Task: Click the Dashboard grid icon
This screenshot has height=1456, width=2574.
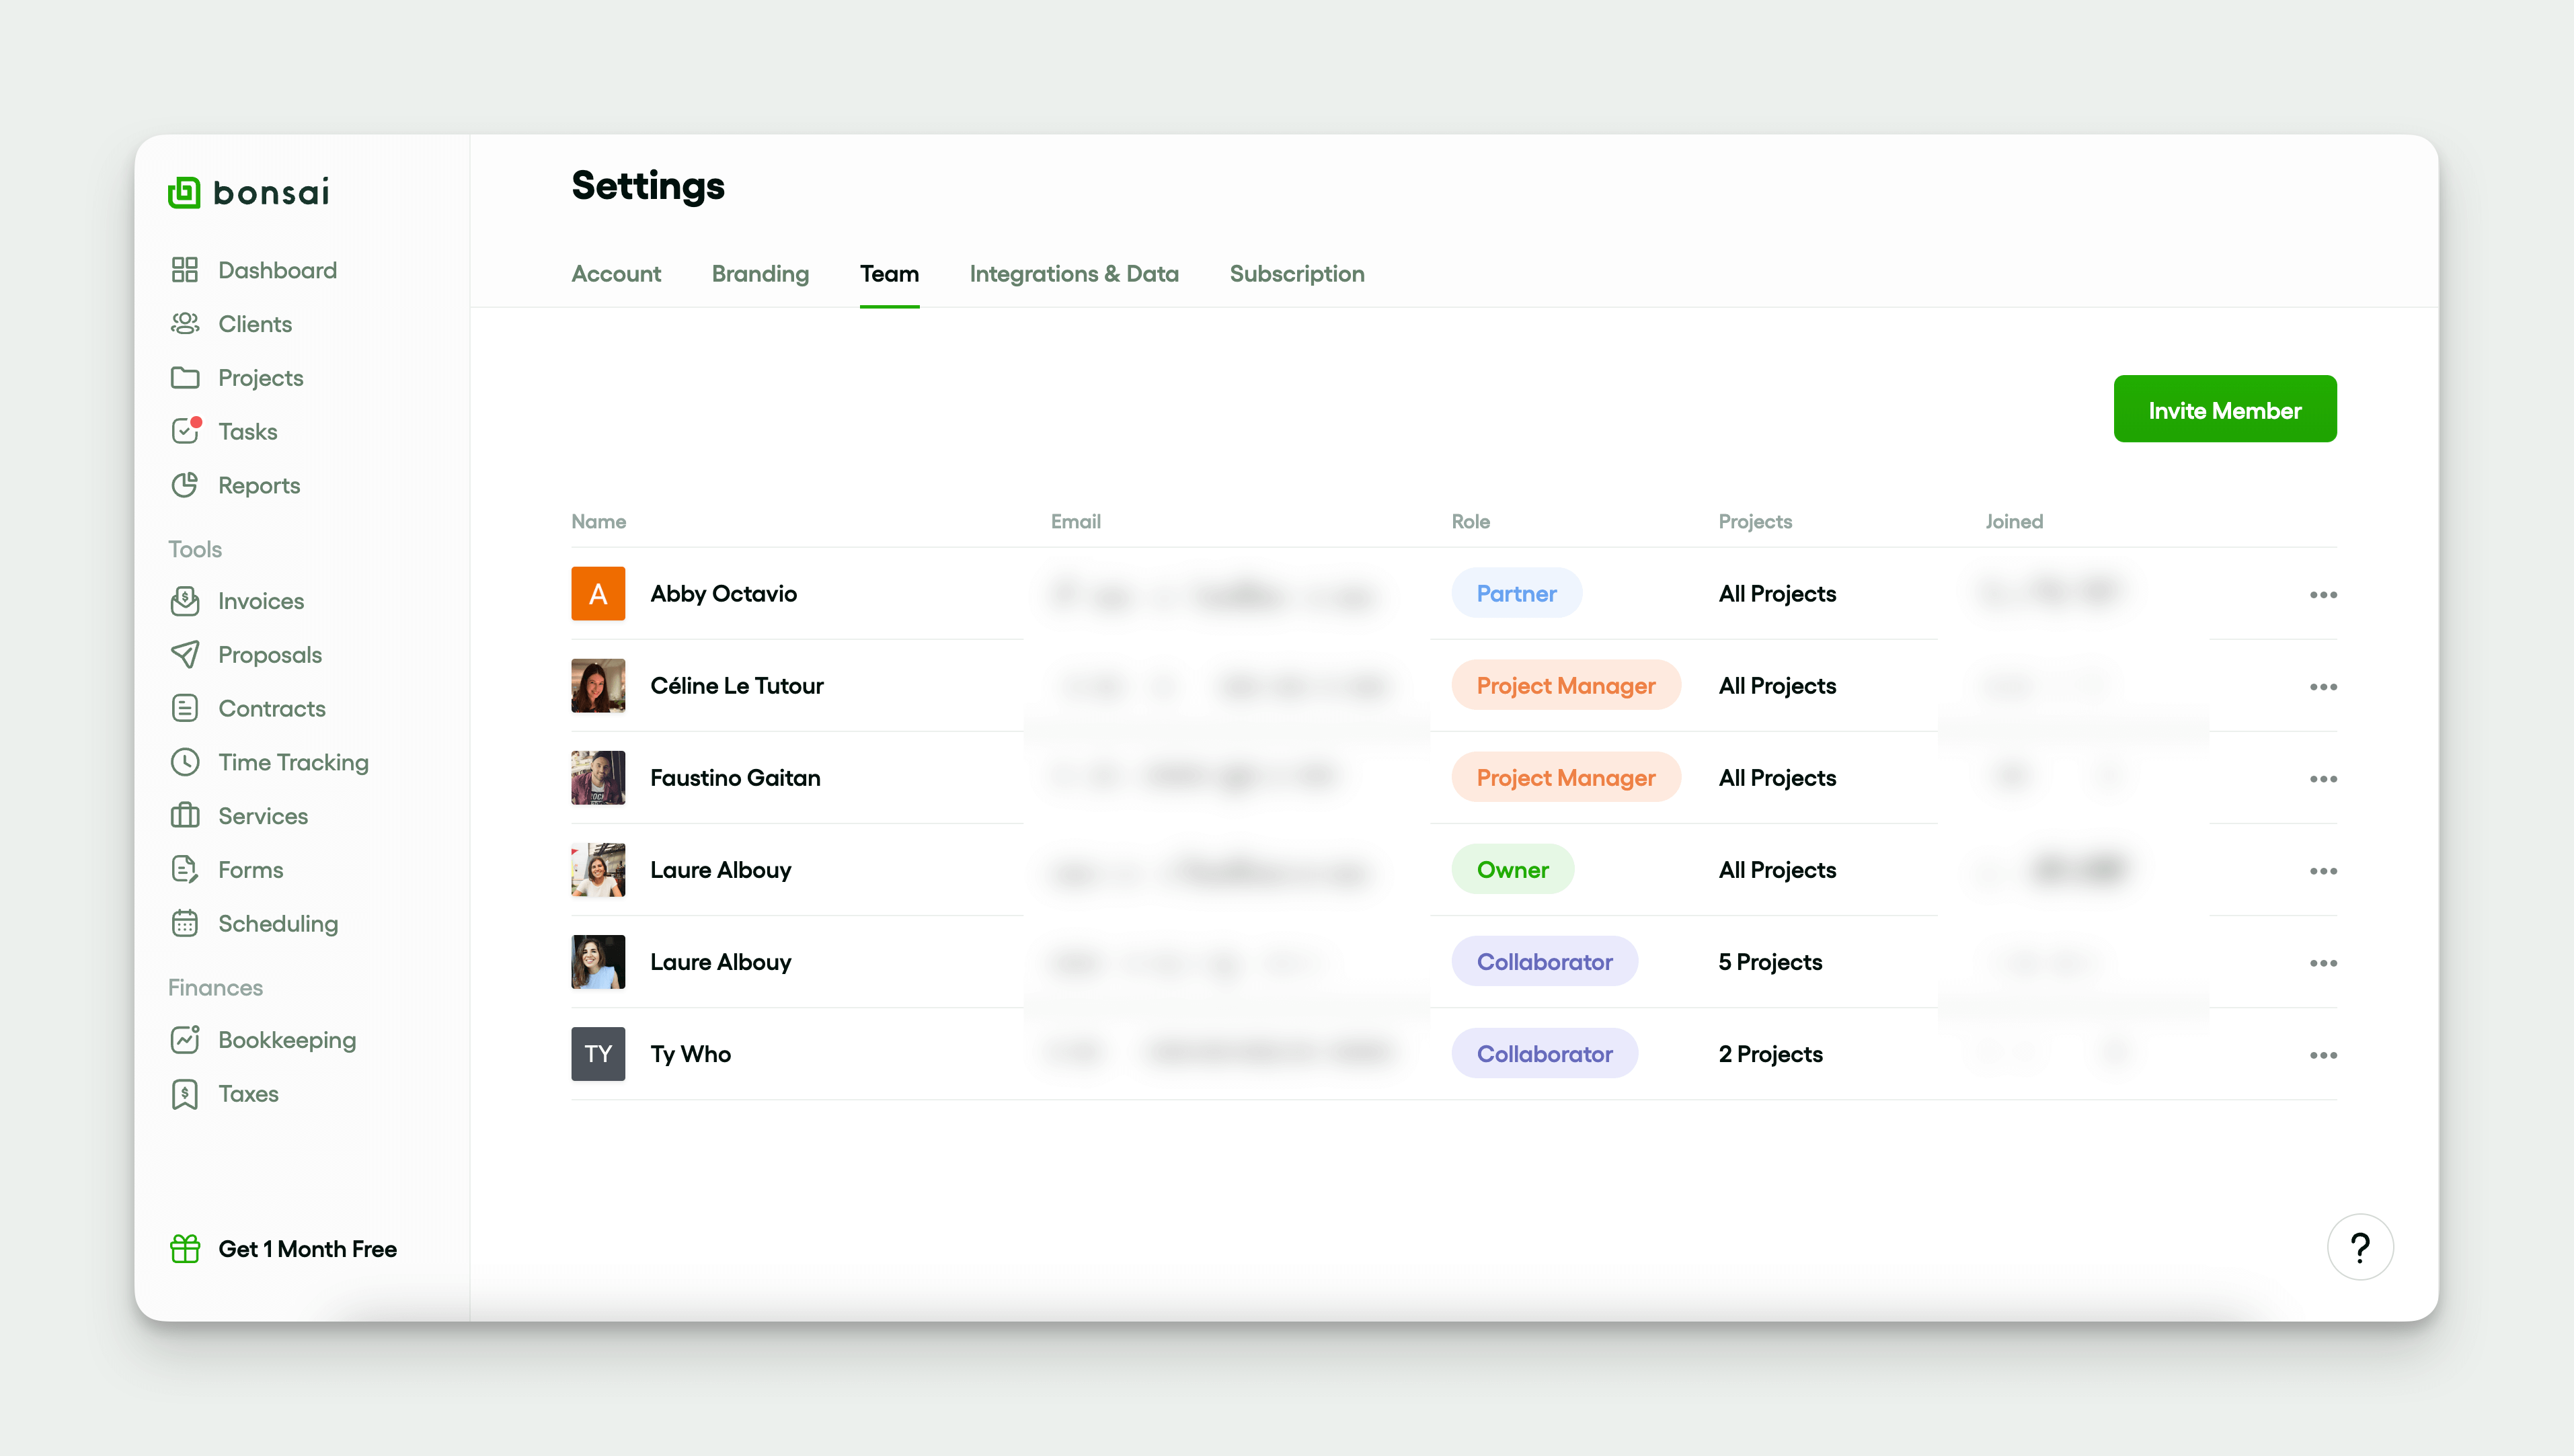Action: pos(185,270)
